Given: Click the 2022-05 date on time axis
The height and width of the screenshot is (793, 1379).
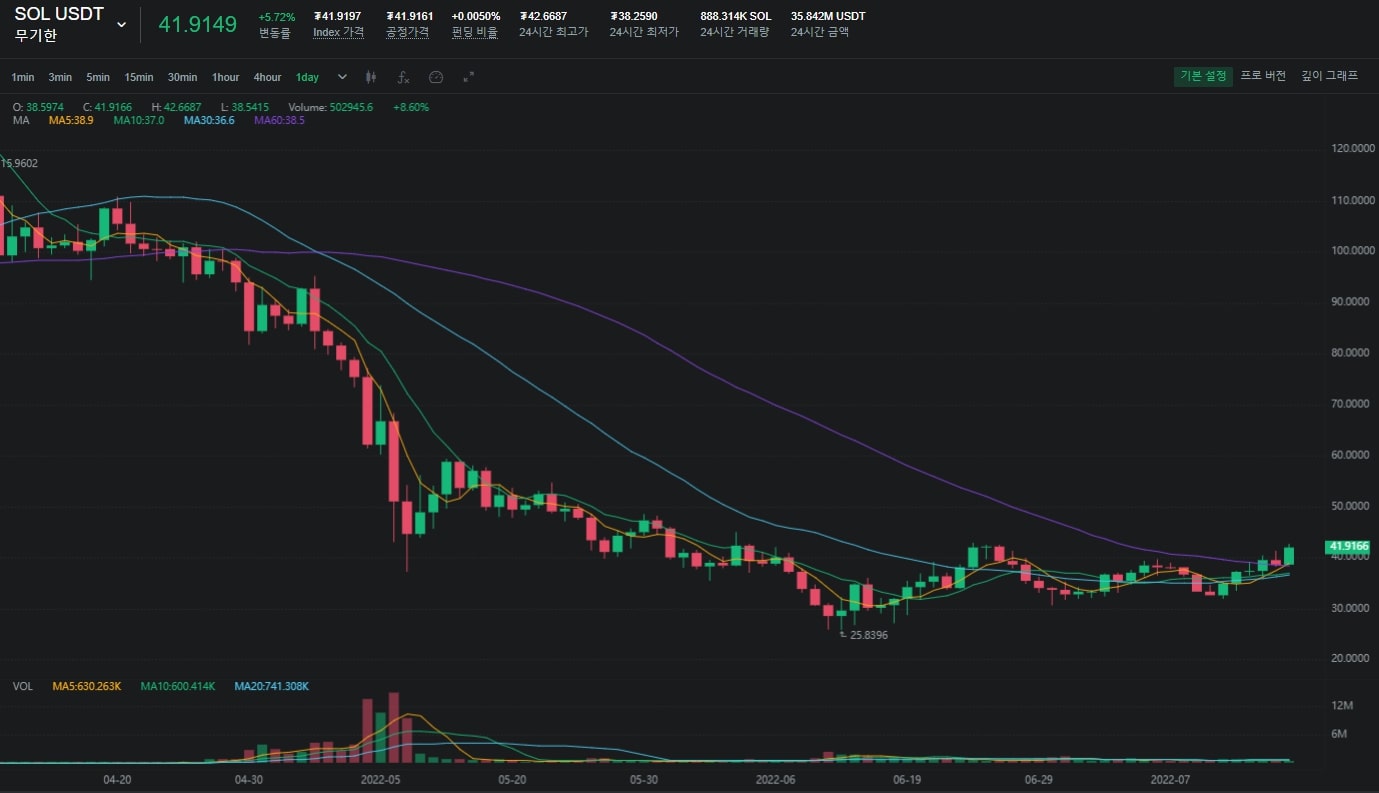Looking at the screenshot, I should 381,778.
